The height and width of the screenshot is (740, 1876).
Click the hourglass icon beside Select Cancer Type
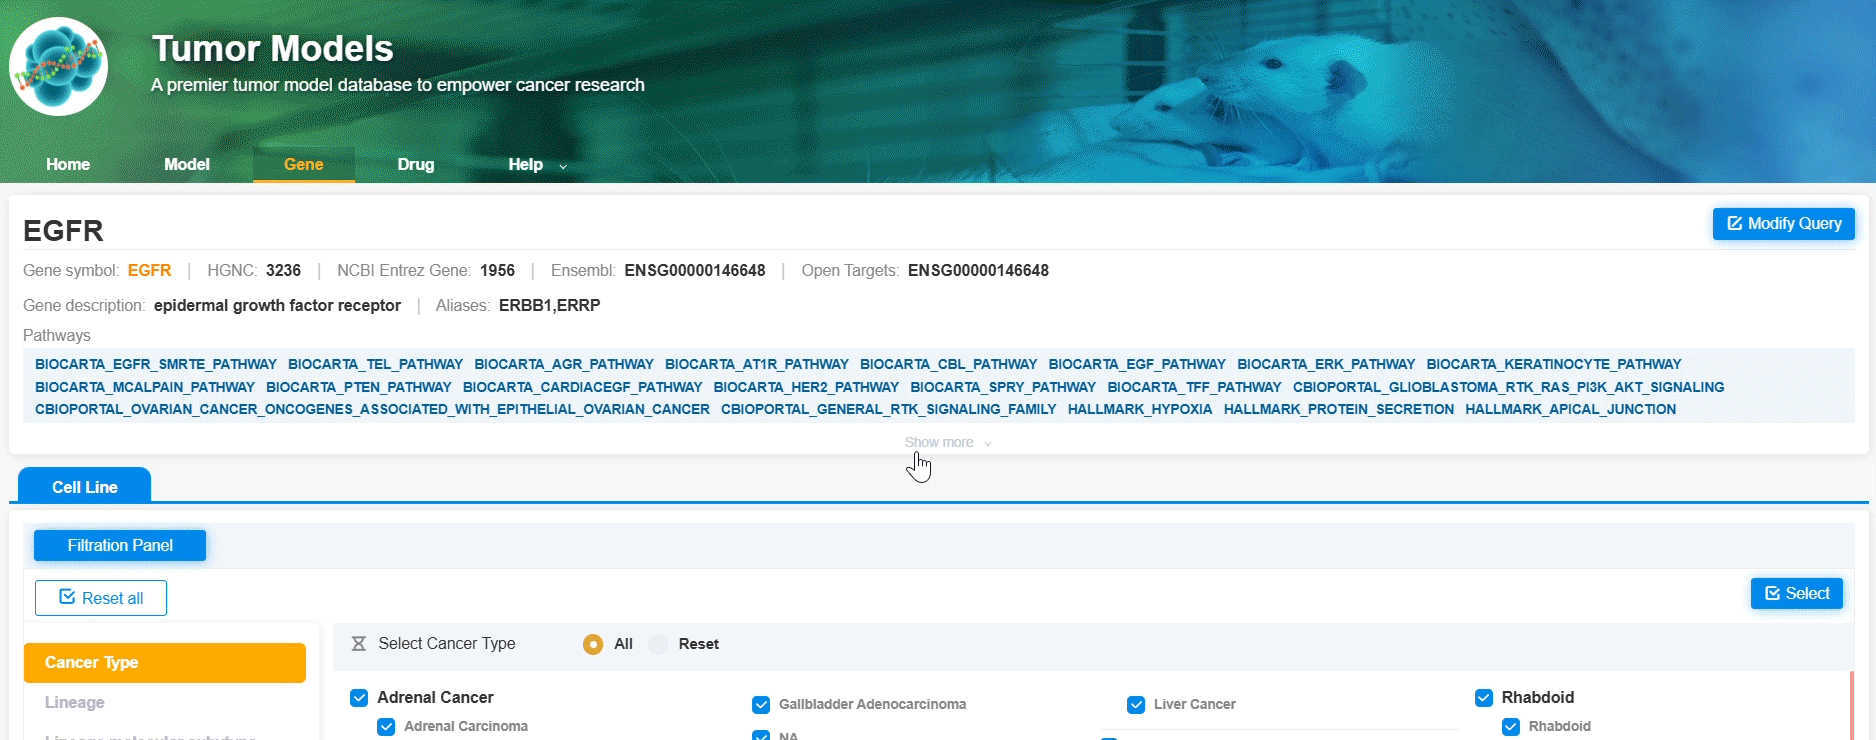click(359, 644)
